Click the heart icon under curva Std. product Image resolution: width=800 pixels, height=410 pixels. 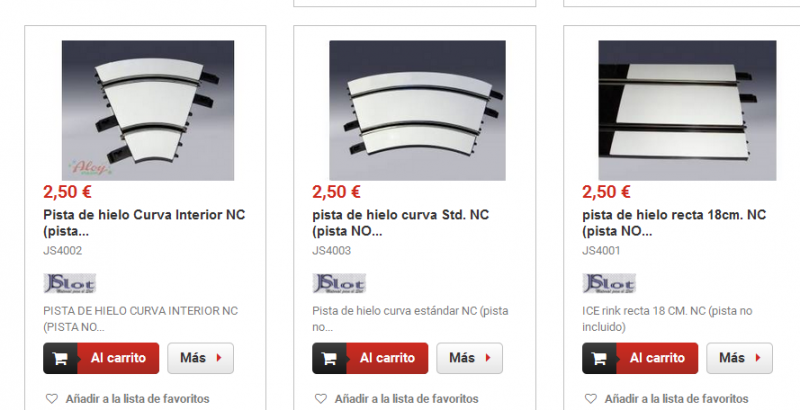pyautogui.click(x=321, y=399)
